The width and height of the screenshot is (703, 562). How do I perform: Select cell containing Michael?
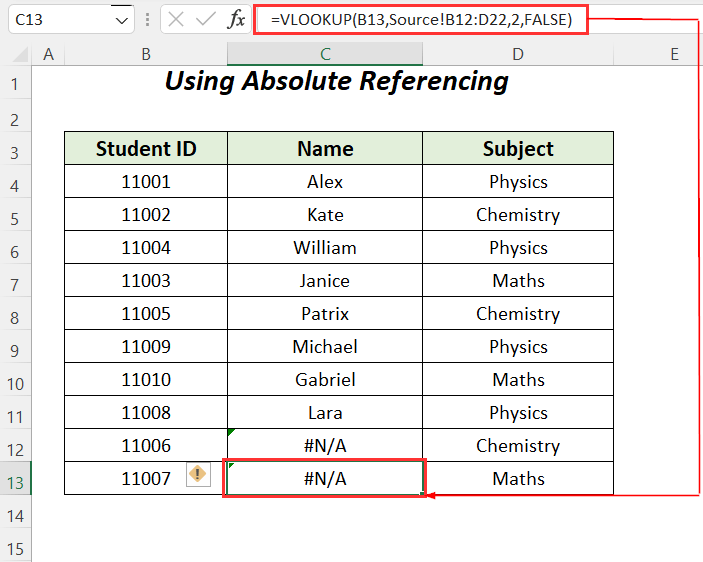pos(325,346)
